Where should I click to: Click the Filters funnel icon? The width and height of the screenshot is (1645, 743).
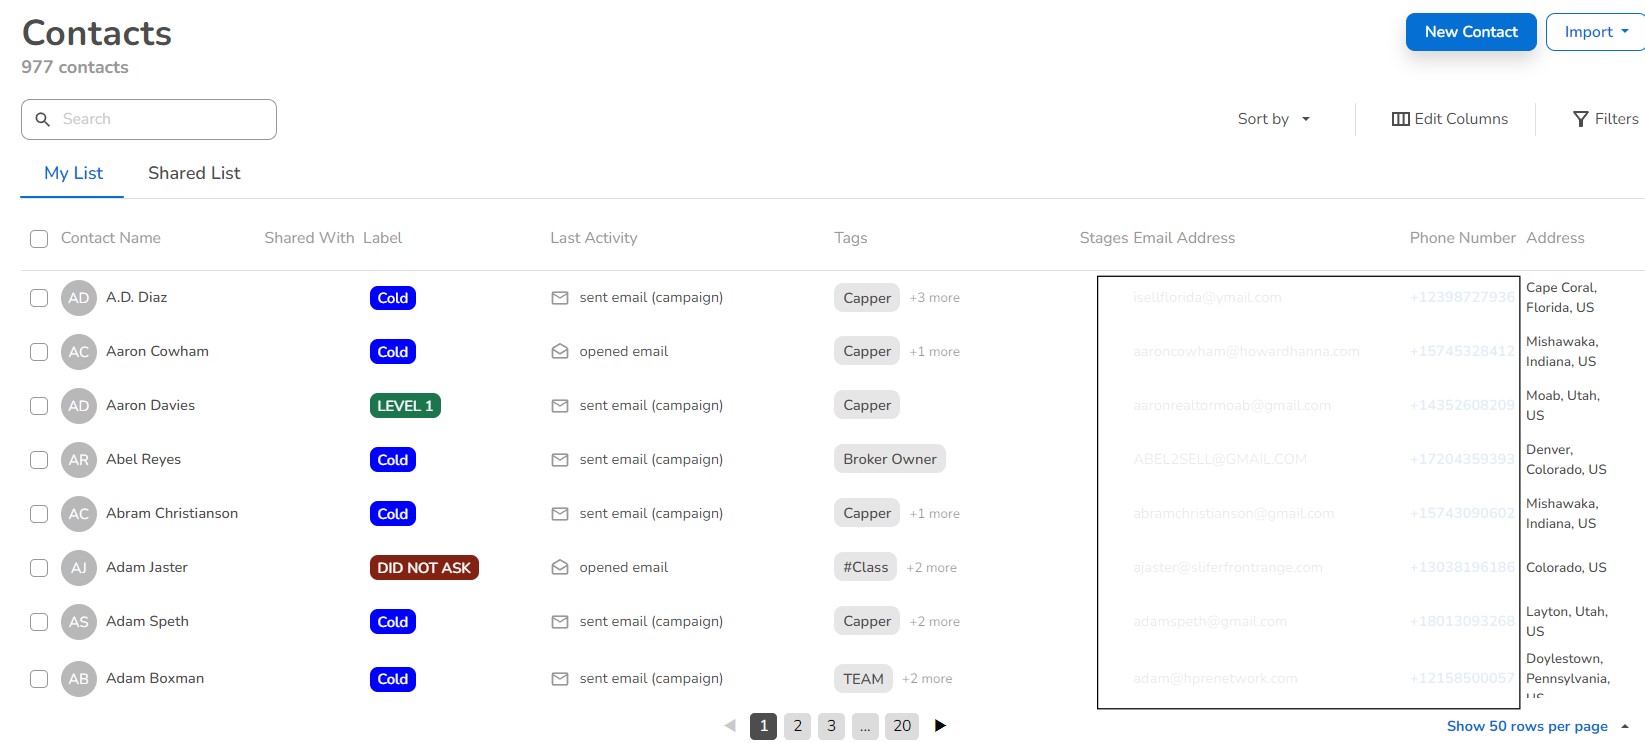tap(1580, 119)
